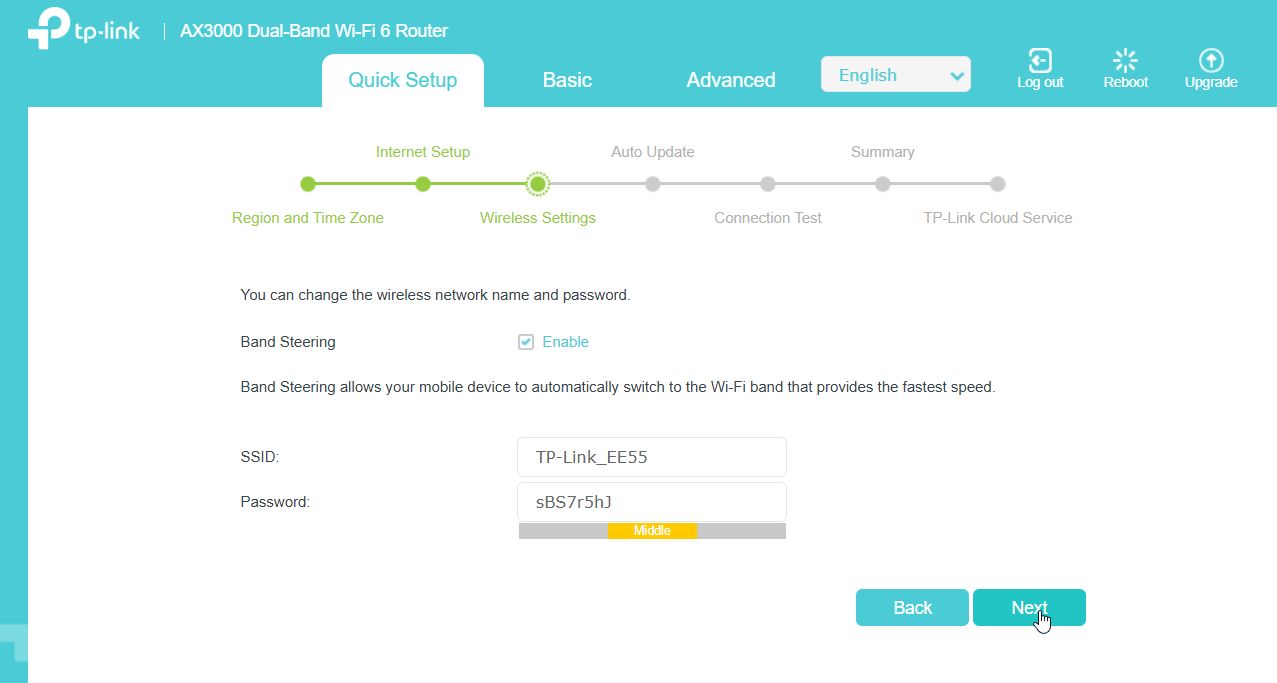Click the Region and Time Zone step dot

[308, 184]
